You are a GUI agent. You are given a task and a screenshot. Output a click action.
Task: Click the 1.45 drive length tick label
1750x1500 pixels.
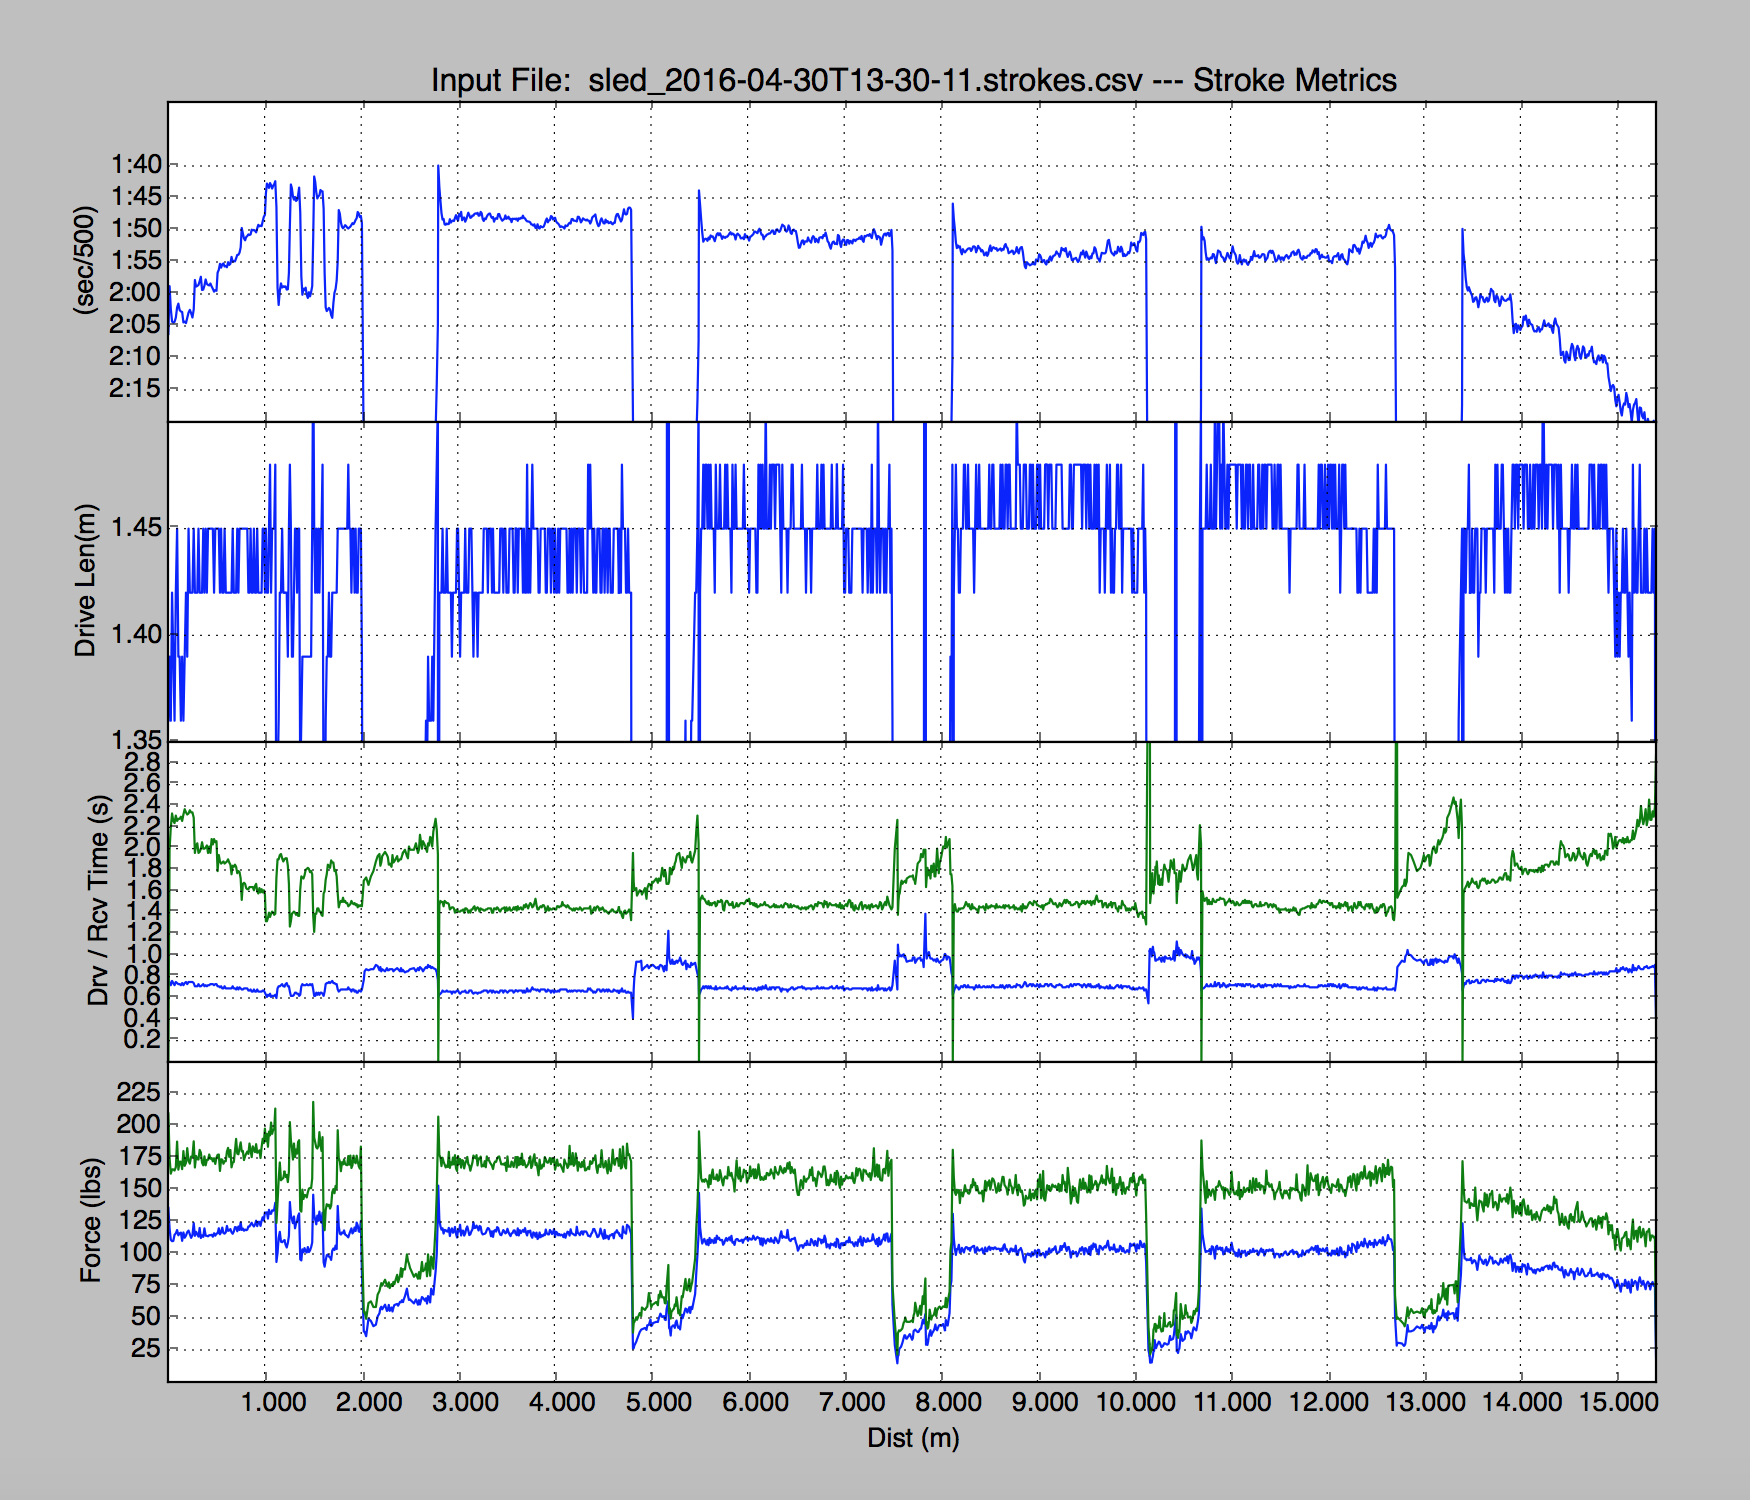click(135, 528)
